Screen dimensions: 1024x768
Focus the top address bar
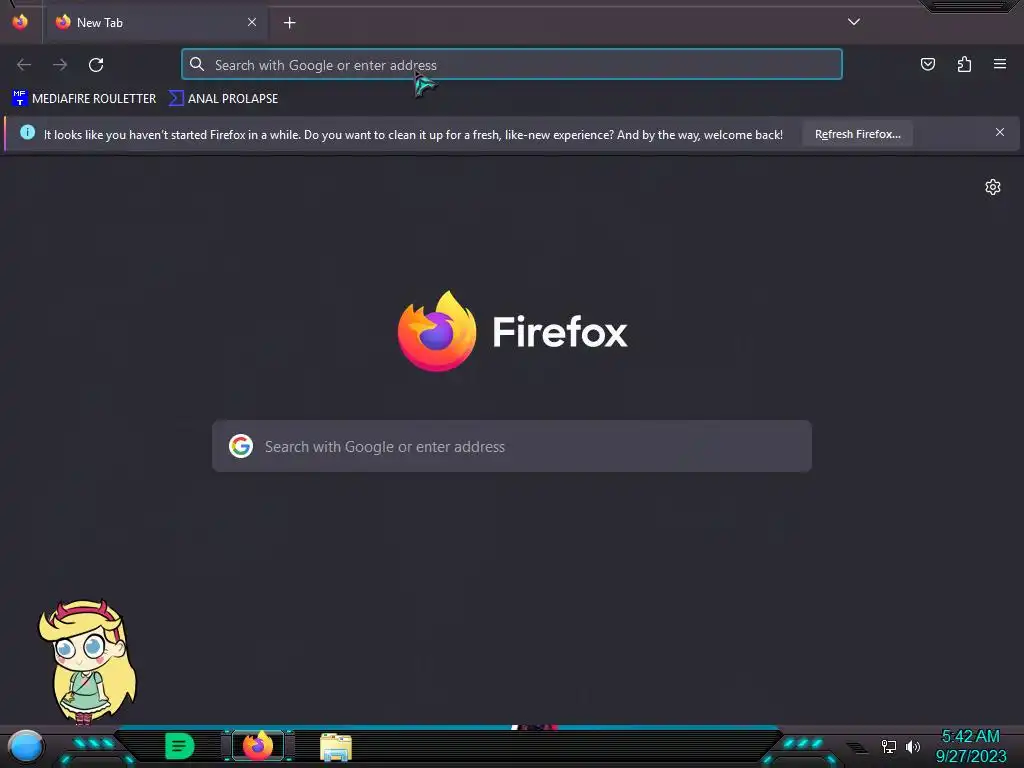(512, 65)
